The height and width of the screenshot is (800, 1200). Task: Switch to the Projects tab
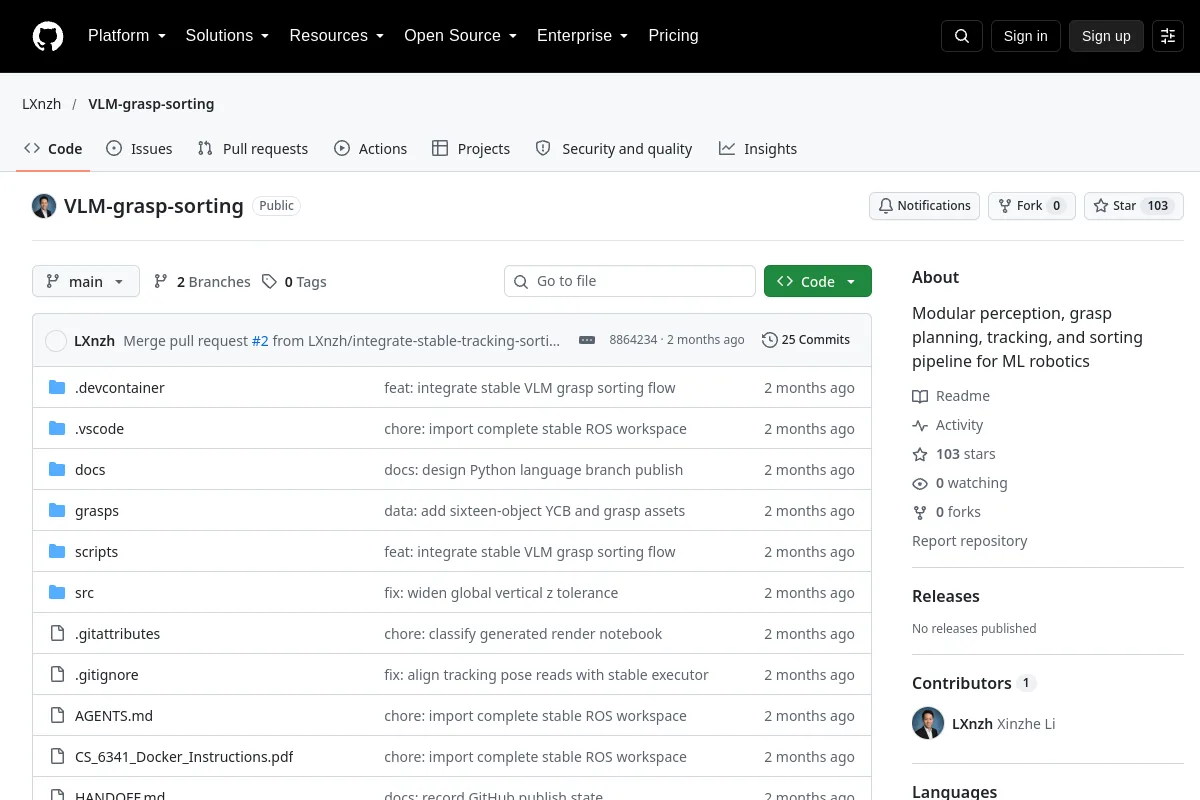click(x=471, y=149)
